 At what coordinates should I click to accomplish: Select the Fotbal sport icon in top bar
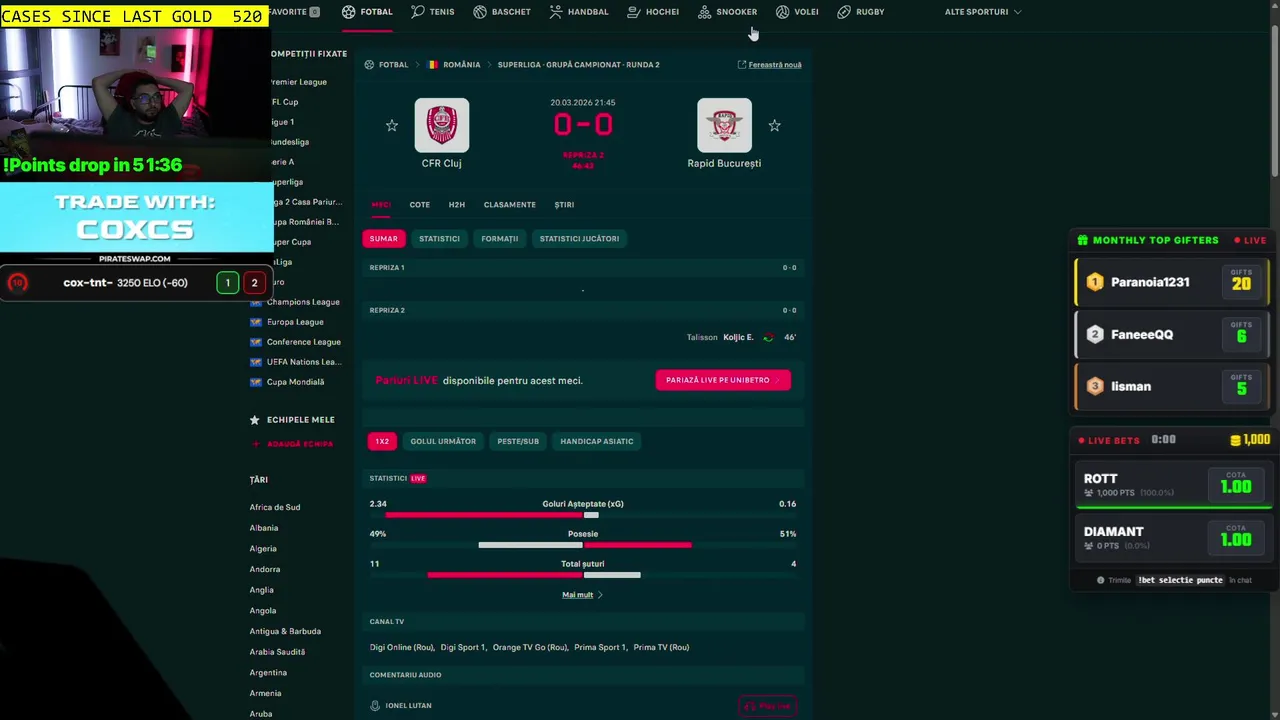click(x=348, y=12)
